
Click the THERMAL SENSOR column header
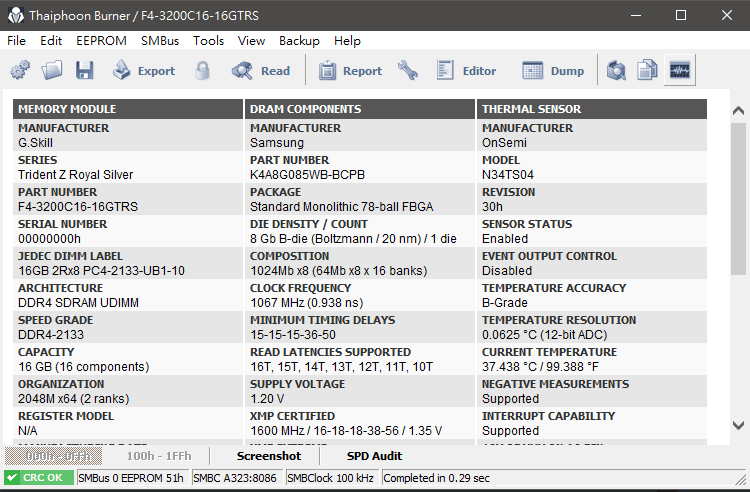tap(592, 109)
